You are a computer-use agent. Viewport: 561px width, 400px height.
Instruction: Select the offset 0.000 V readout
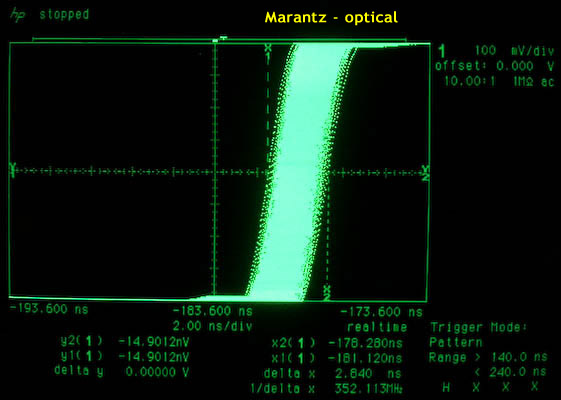point(494,66)
